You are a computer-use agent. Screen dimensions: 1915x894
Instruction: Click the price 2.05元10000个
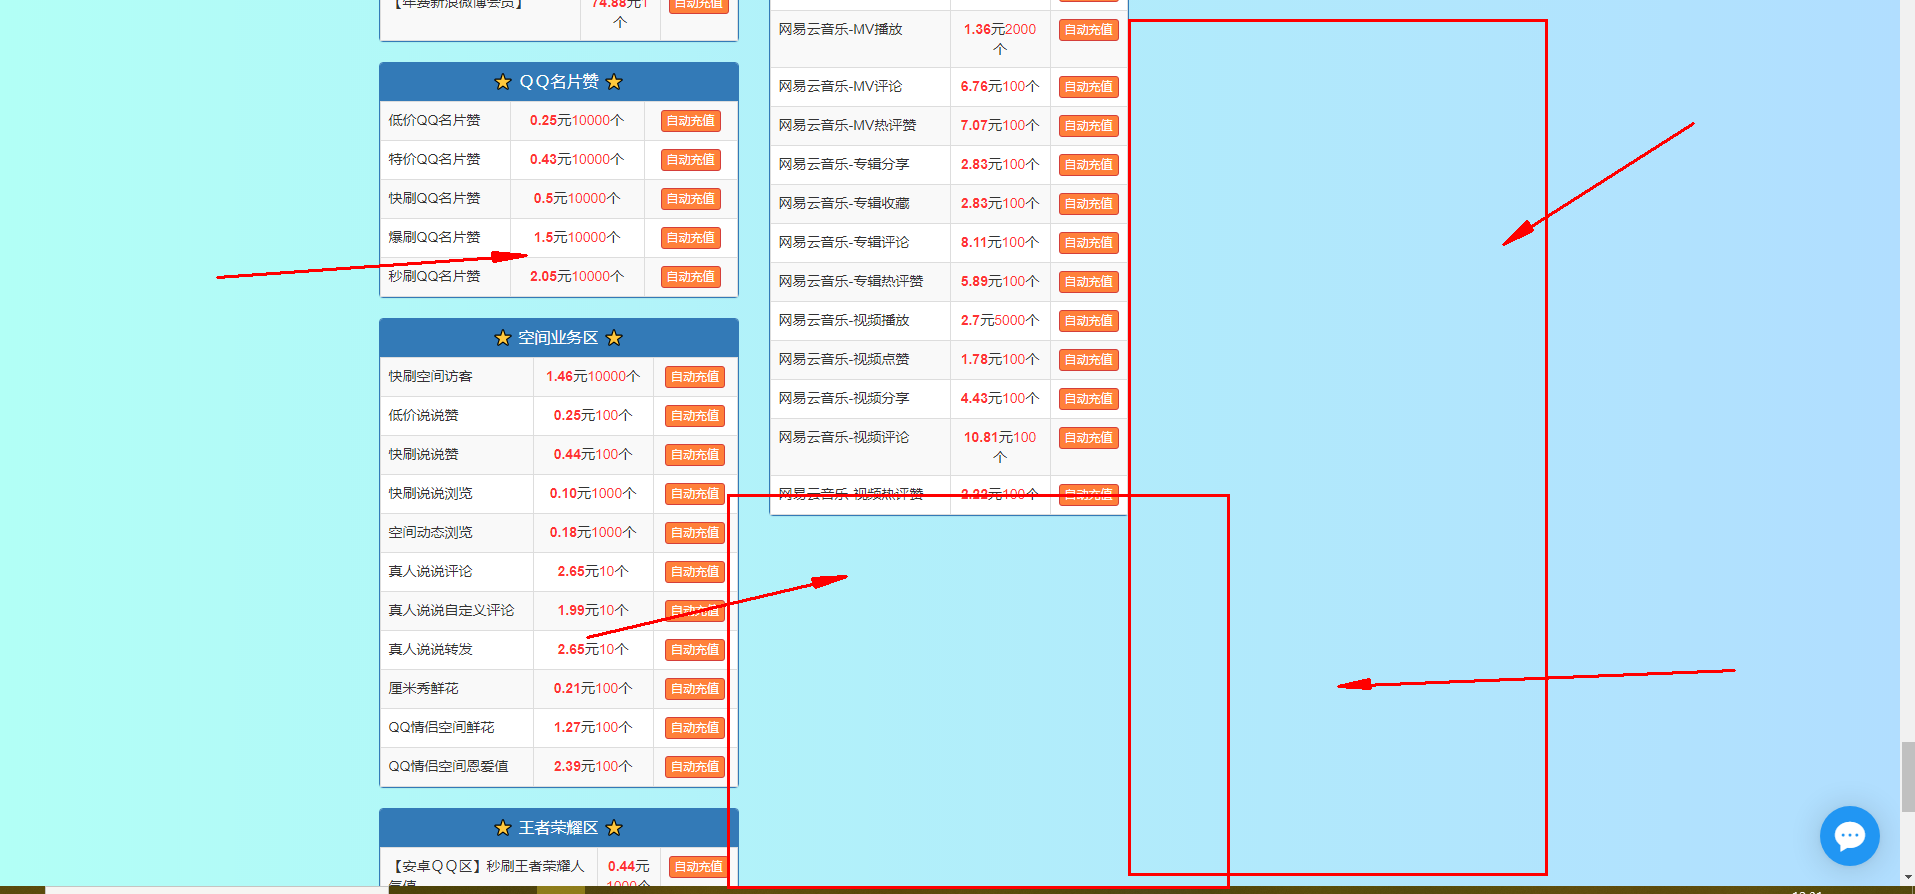tap(577, 276)
